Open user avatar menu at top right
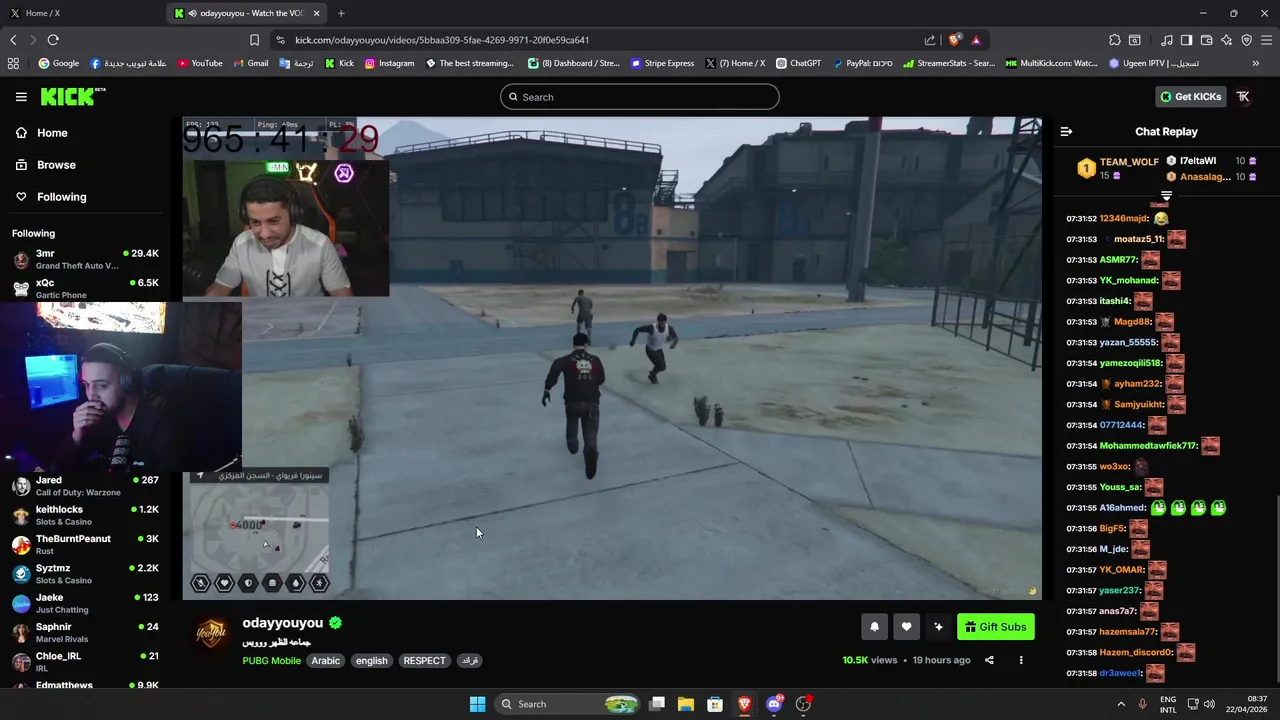1280x720 pixels. click(1243, 97)
